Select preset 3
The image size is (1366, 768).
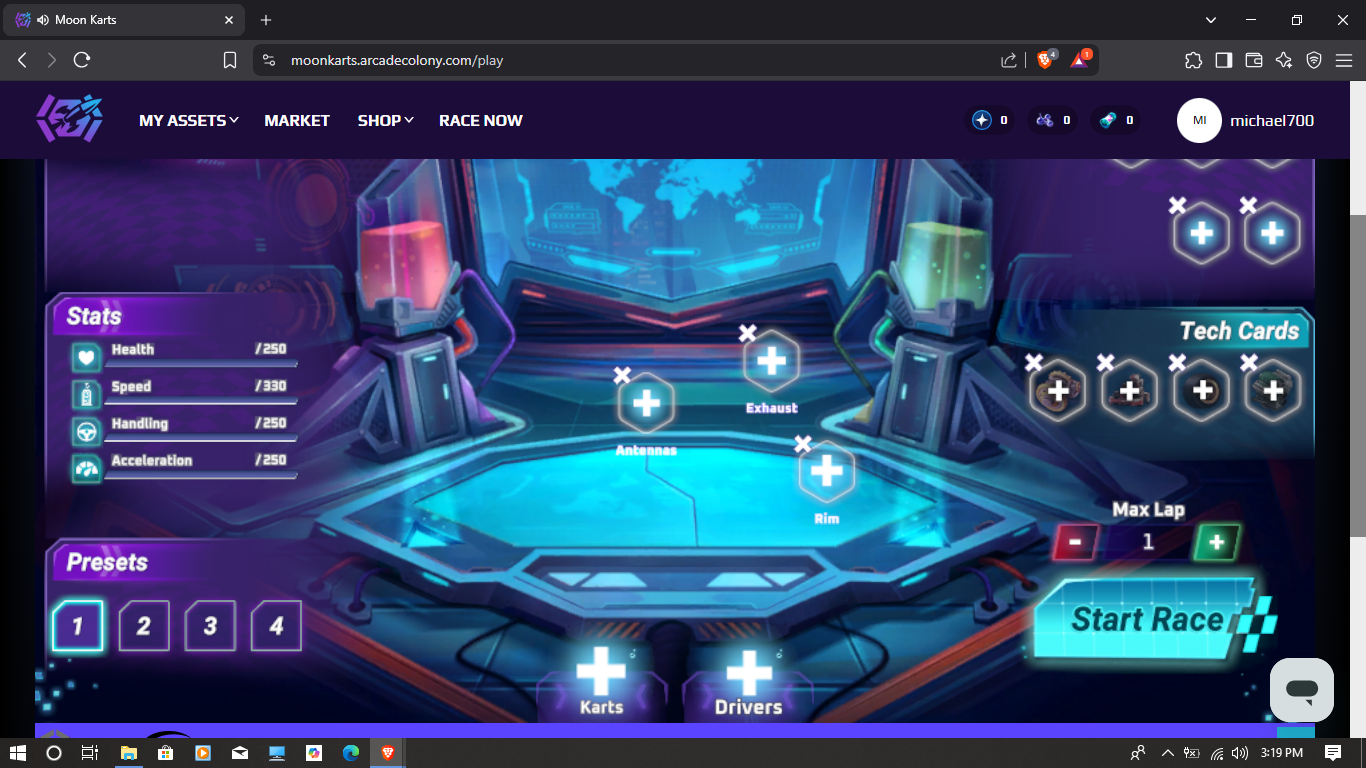[x=210, y=626]
